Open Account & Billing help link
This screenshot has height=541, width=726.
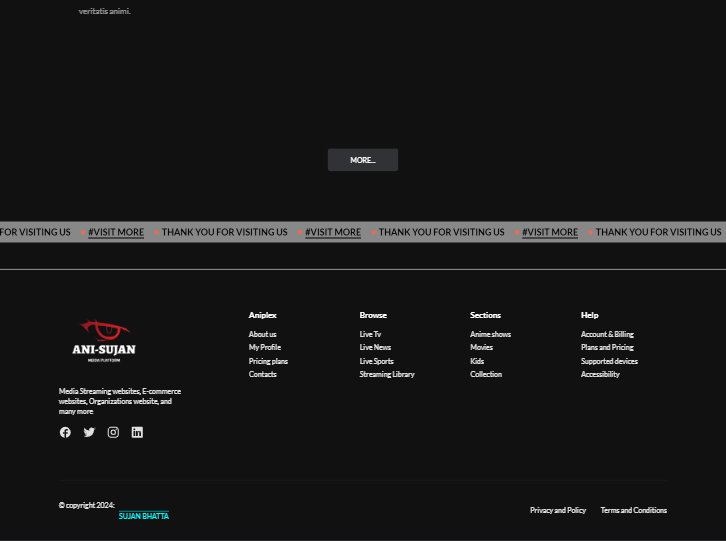pos(607,334)
